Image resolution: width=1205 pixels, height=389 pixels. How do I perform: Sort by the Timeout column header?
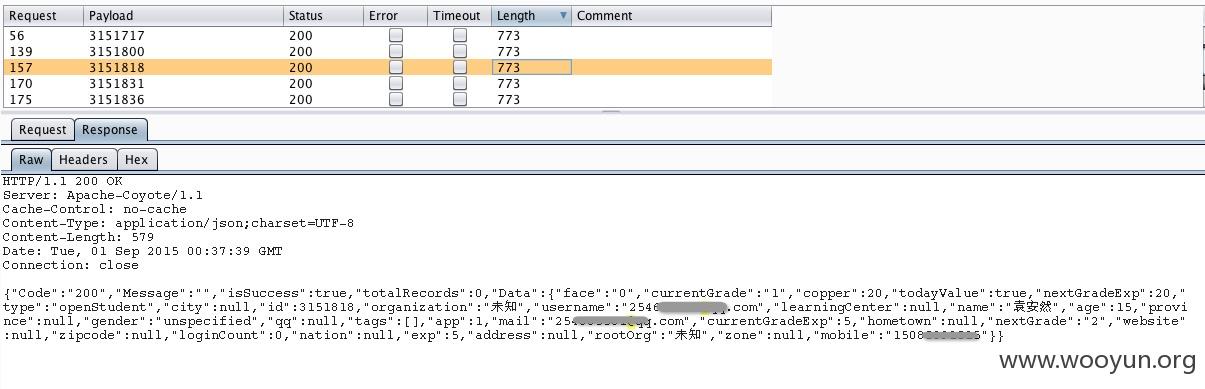coord(460,16)
